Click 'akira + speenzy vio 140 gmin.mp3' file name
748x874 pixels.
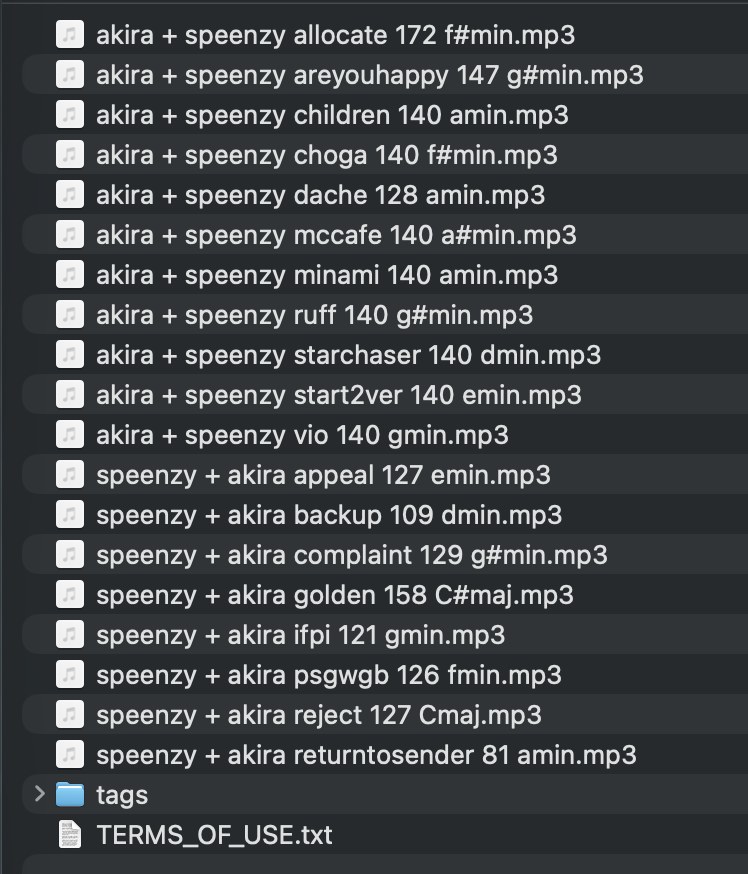coord(302,435)
